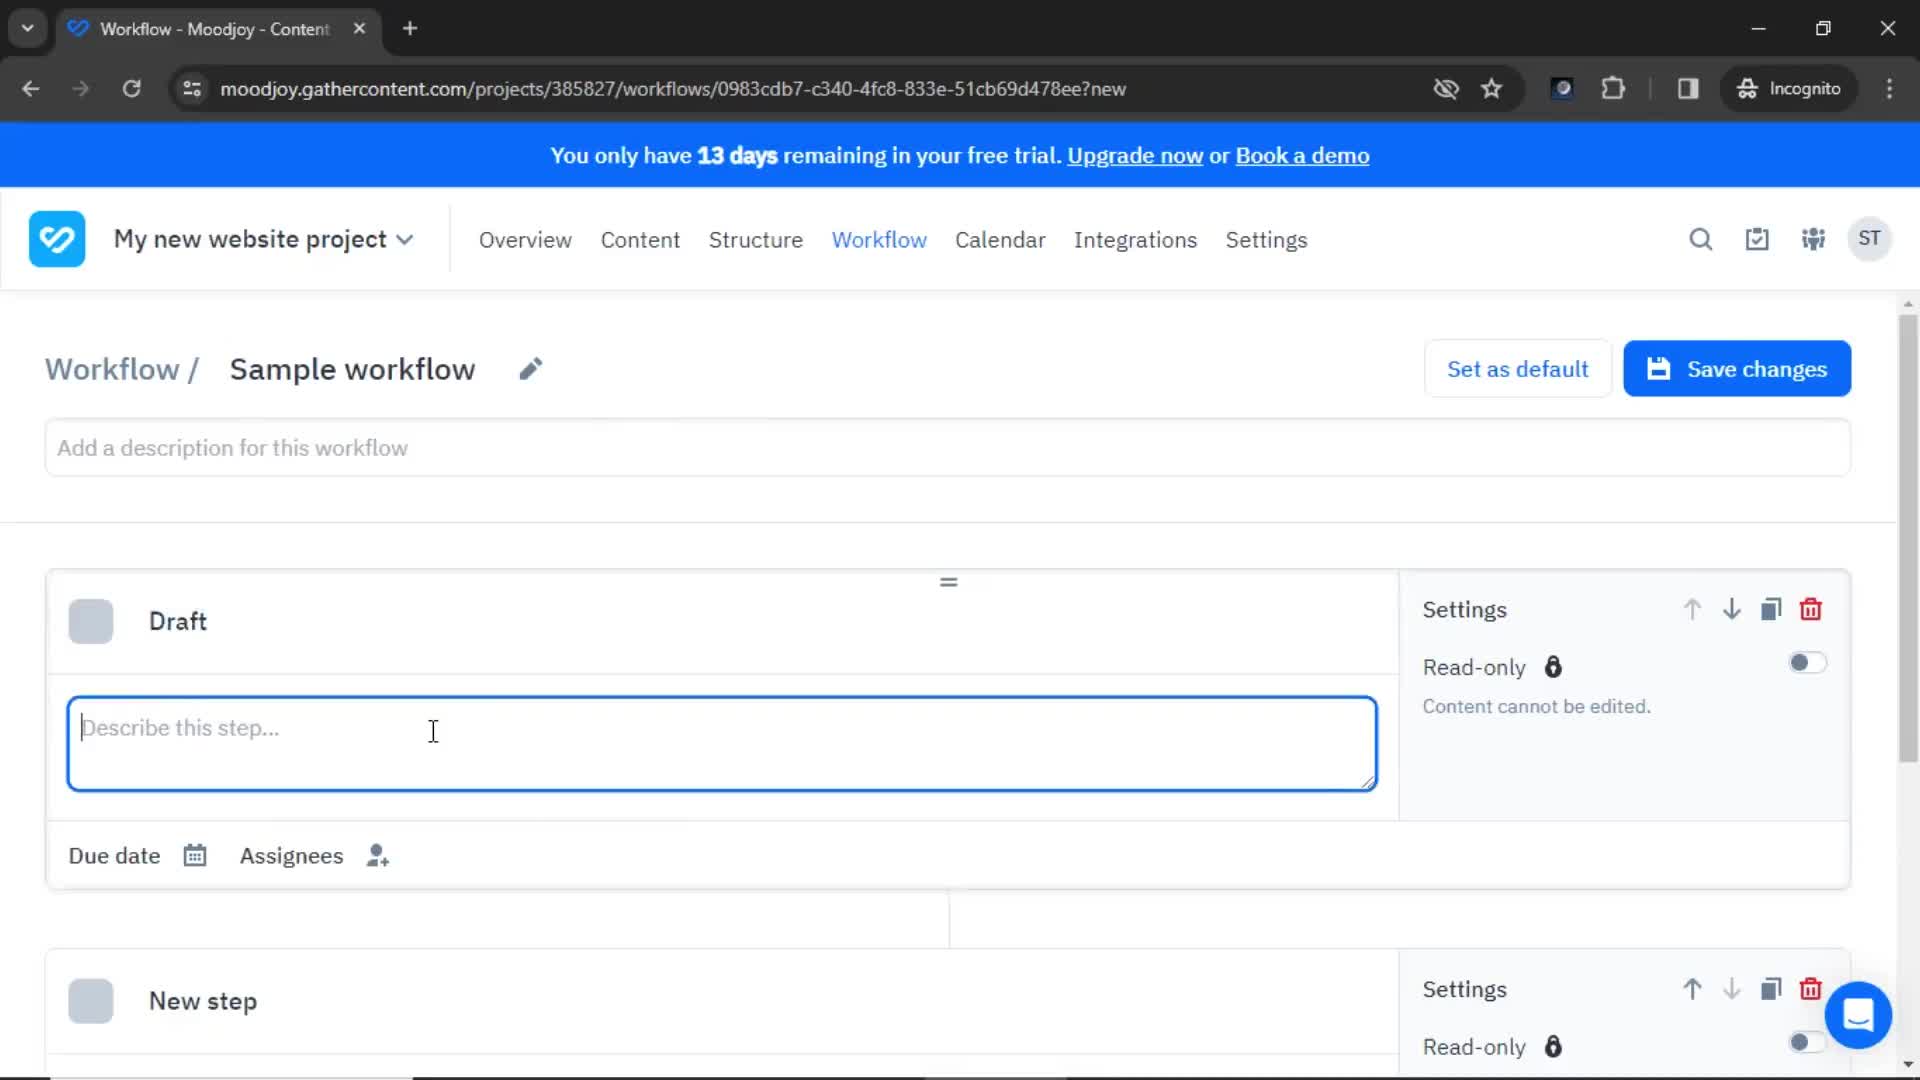
Task: Move New step down arrow
Action: tap(1732, 989)
